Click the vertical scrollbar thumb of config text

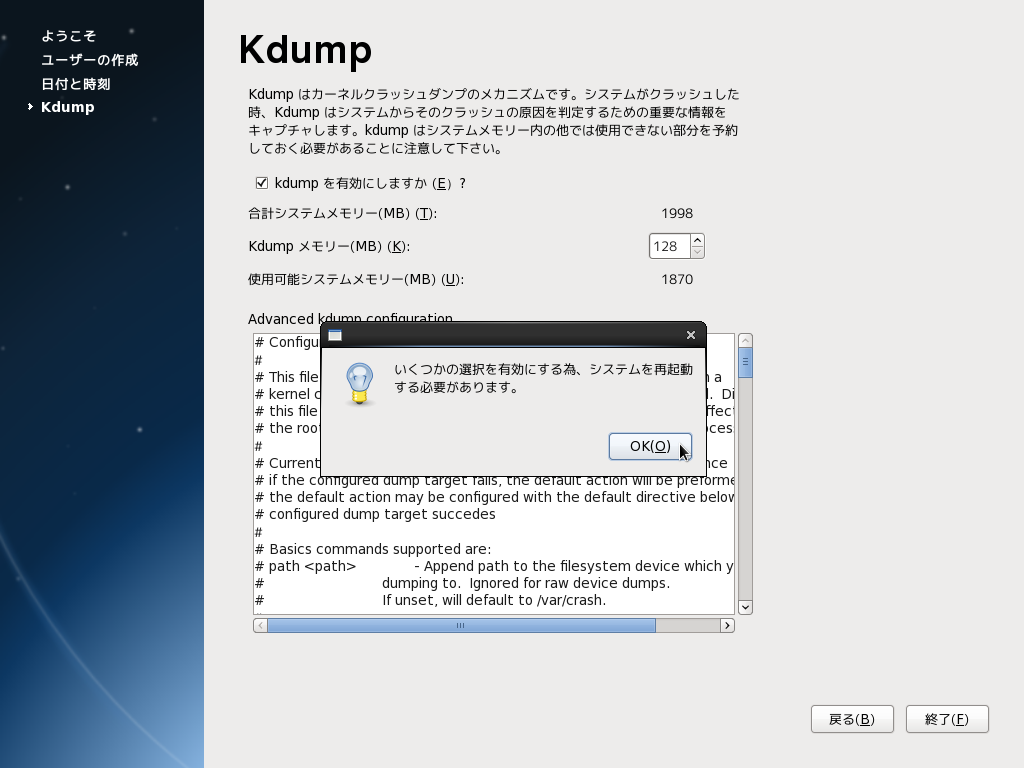[745, 362]
